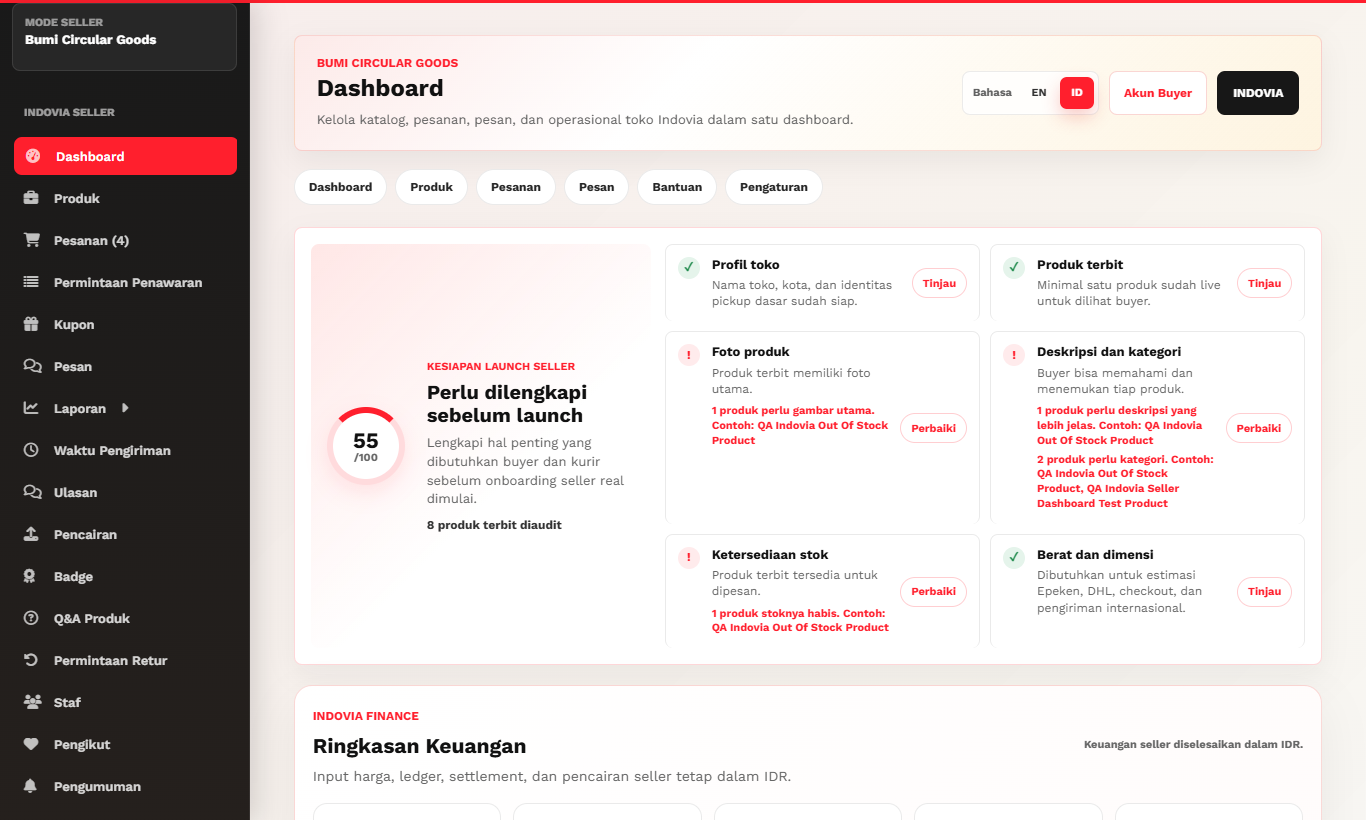1366x820 pixels.
Task: Click checkmark icon beside Berat dan dimensi
Action: coord(1014,557)
